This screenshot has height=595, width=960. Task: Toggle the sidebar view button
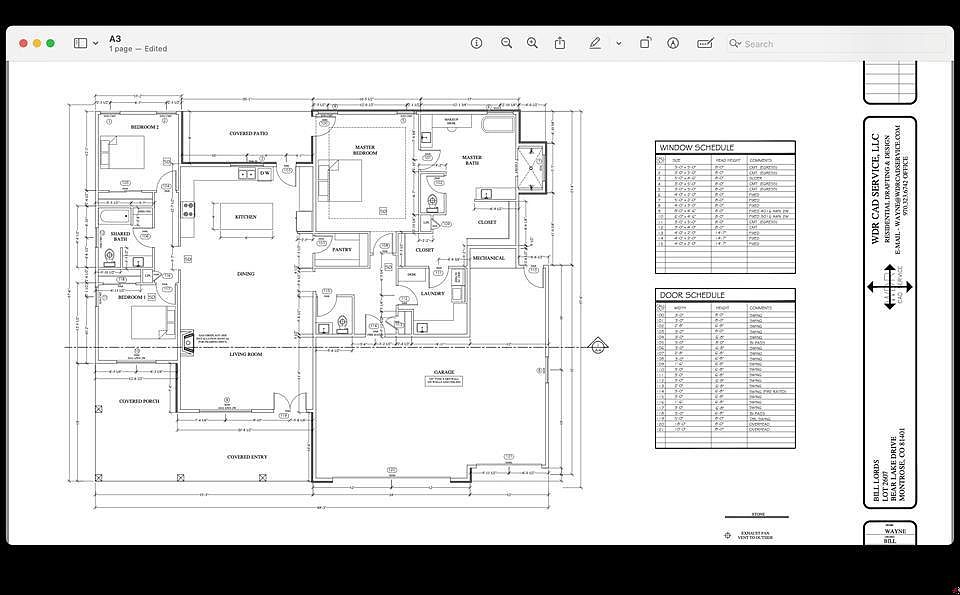[x=80, y=43]
